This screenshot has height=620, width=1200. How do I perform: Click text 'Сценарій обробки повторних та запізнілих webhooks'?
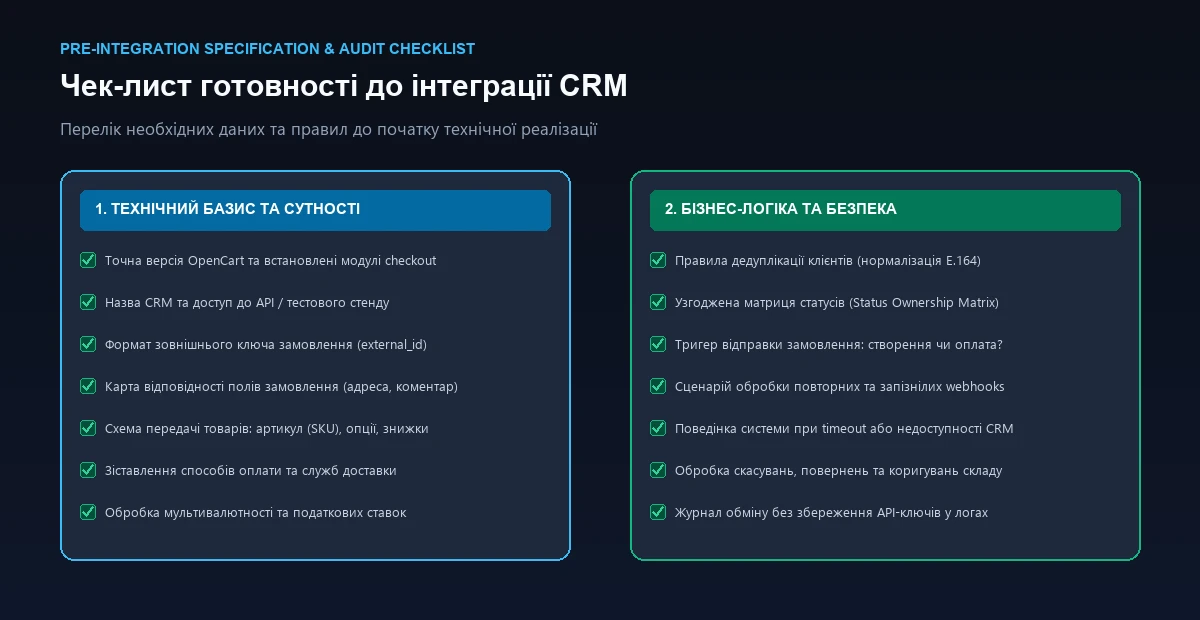click(x=839, y=386)
